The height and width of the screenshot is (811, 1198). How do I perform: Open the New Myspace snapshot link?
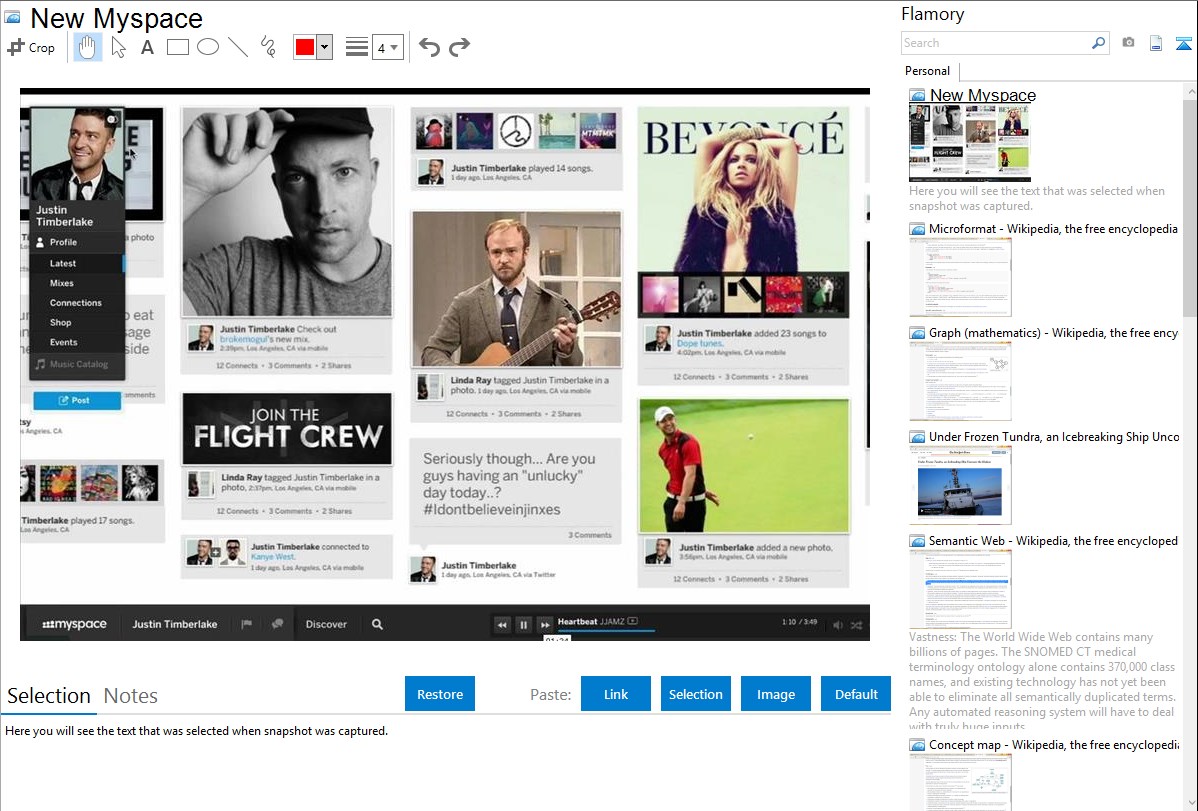point(983,96)
